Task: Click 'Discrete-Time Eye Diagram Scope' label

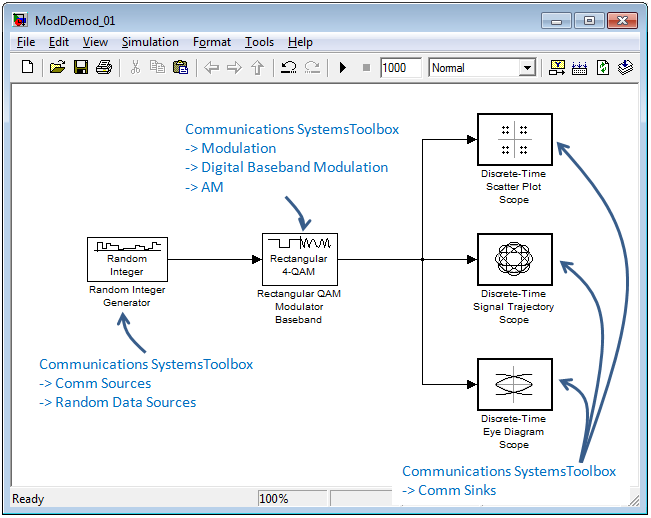Action: point(514,432)
